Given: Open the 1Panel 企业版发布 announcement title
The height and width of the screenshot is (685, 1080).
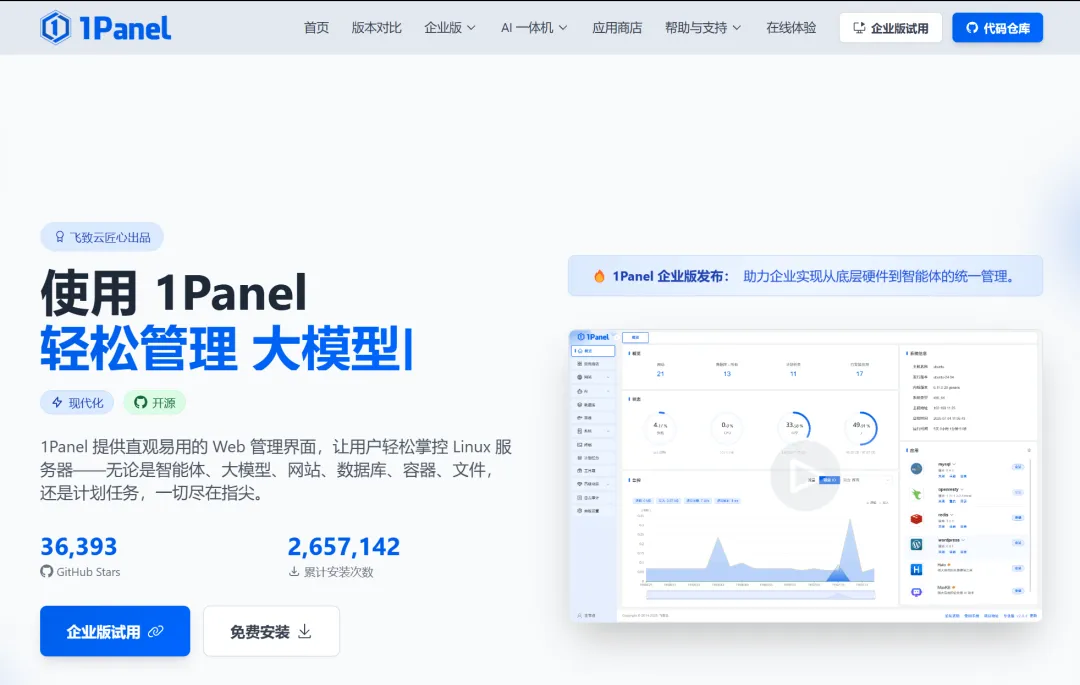Looking at the screenshot, I should pos(670,276).
